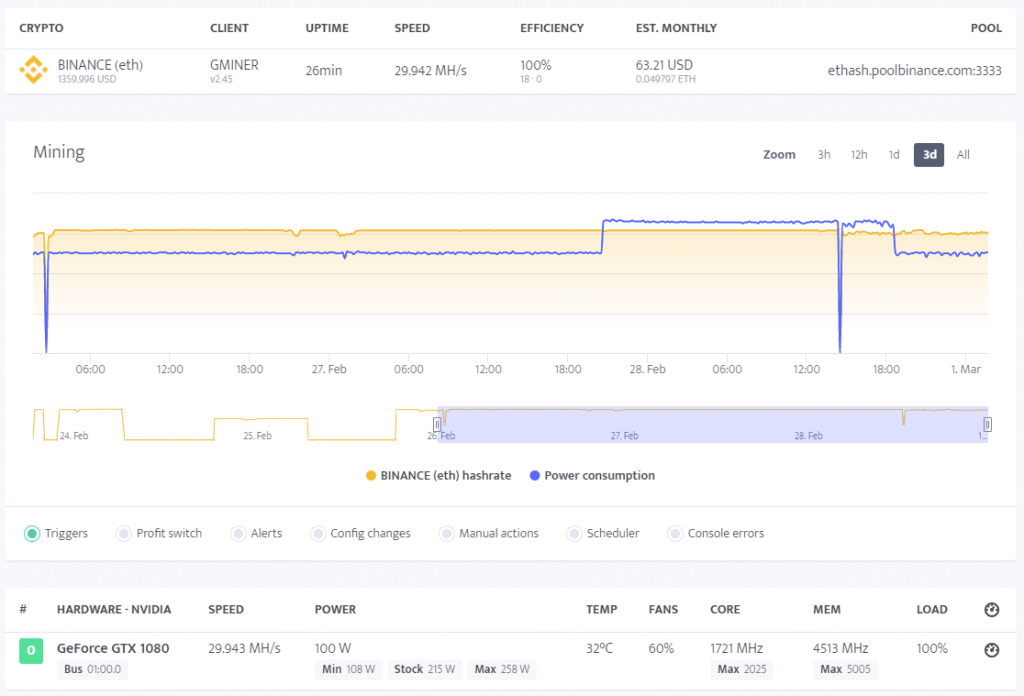1024x696 pixels.
Task: Click the CRYPTO column header
Action: click(x=41, y=28)
